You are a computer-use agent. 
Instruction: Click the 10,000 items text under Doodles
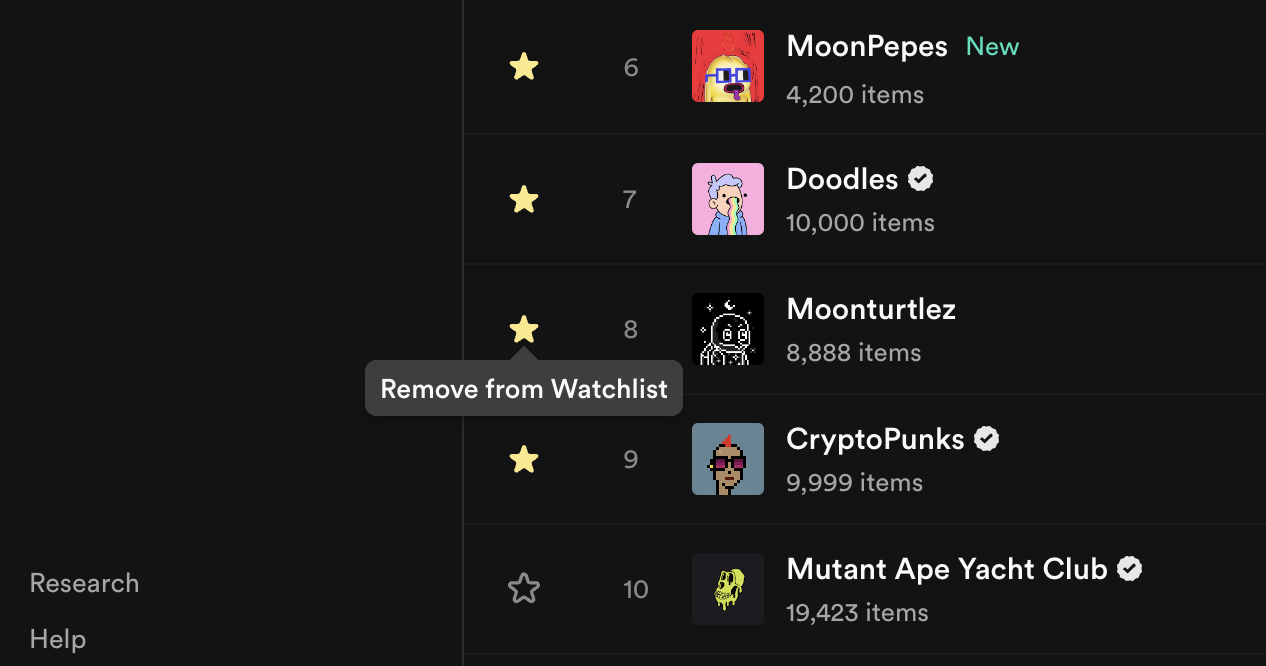coord(859,222)
